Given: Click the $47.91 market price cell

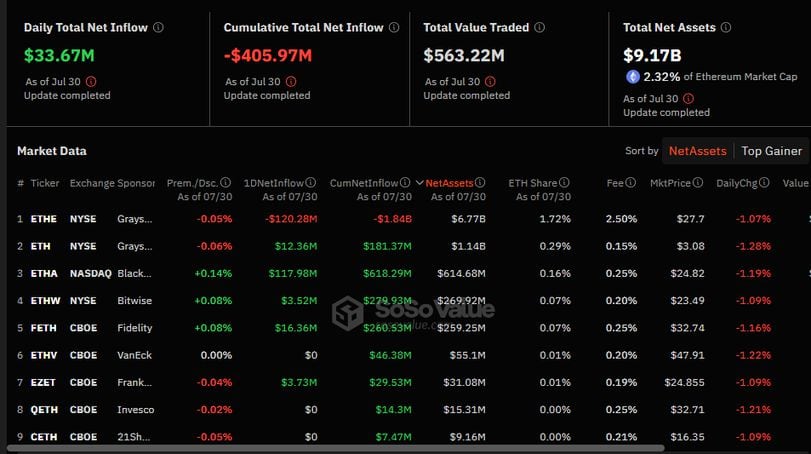Looking at the screenshot, I should (x=687, y=355).
